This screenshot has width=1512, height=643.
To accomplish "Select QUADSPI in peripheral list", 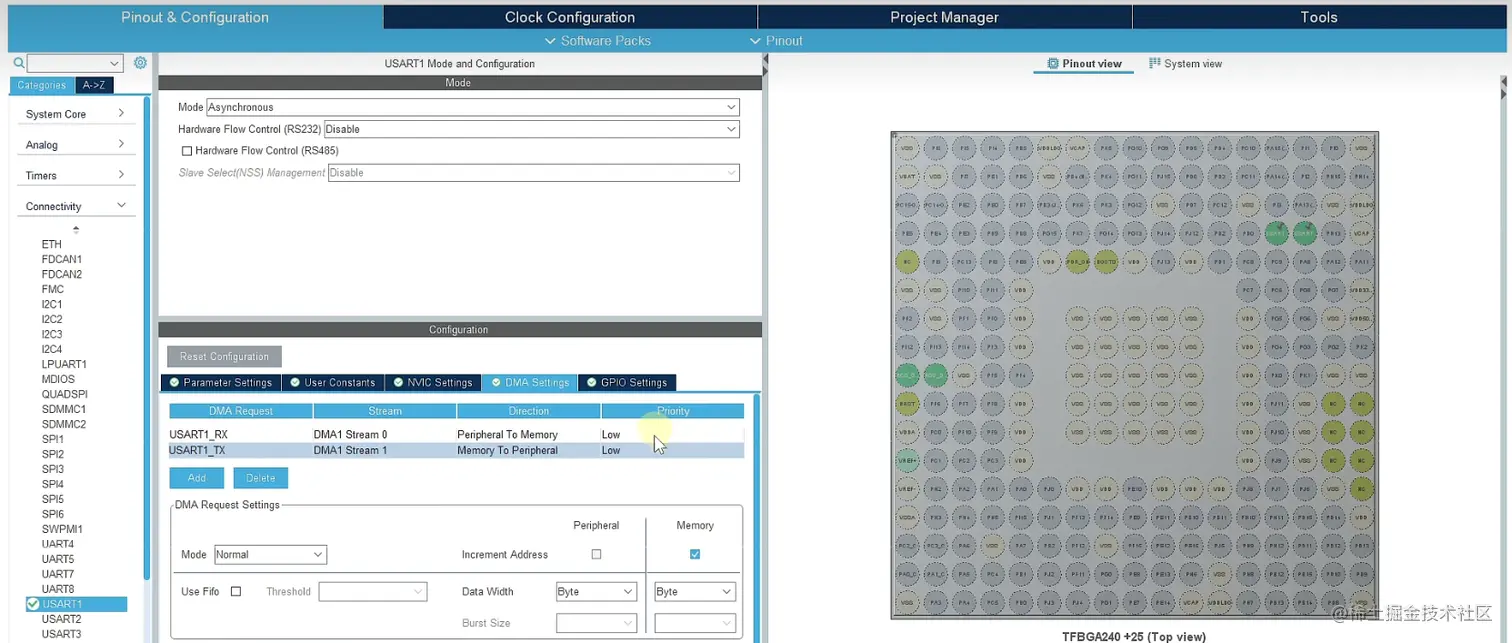I will [65, 394].
